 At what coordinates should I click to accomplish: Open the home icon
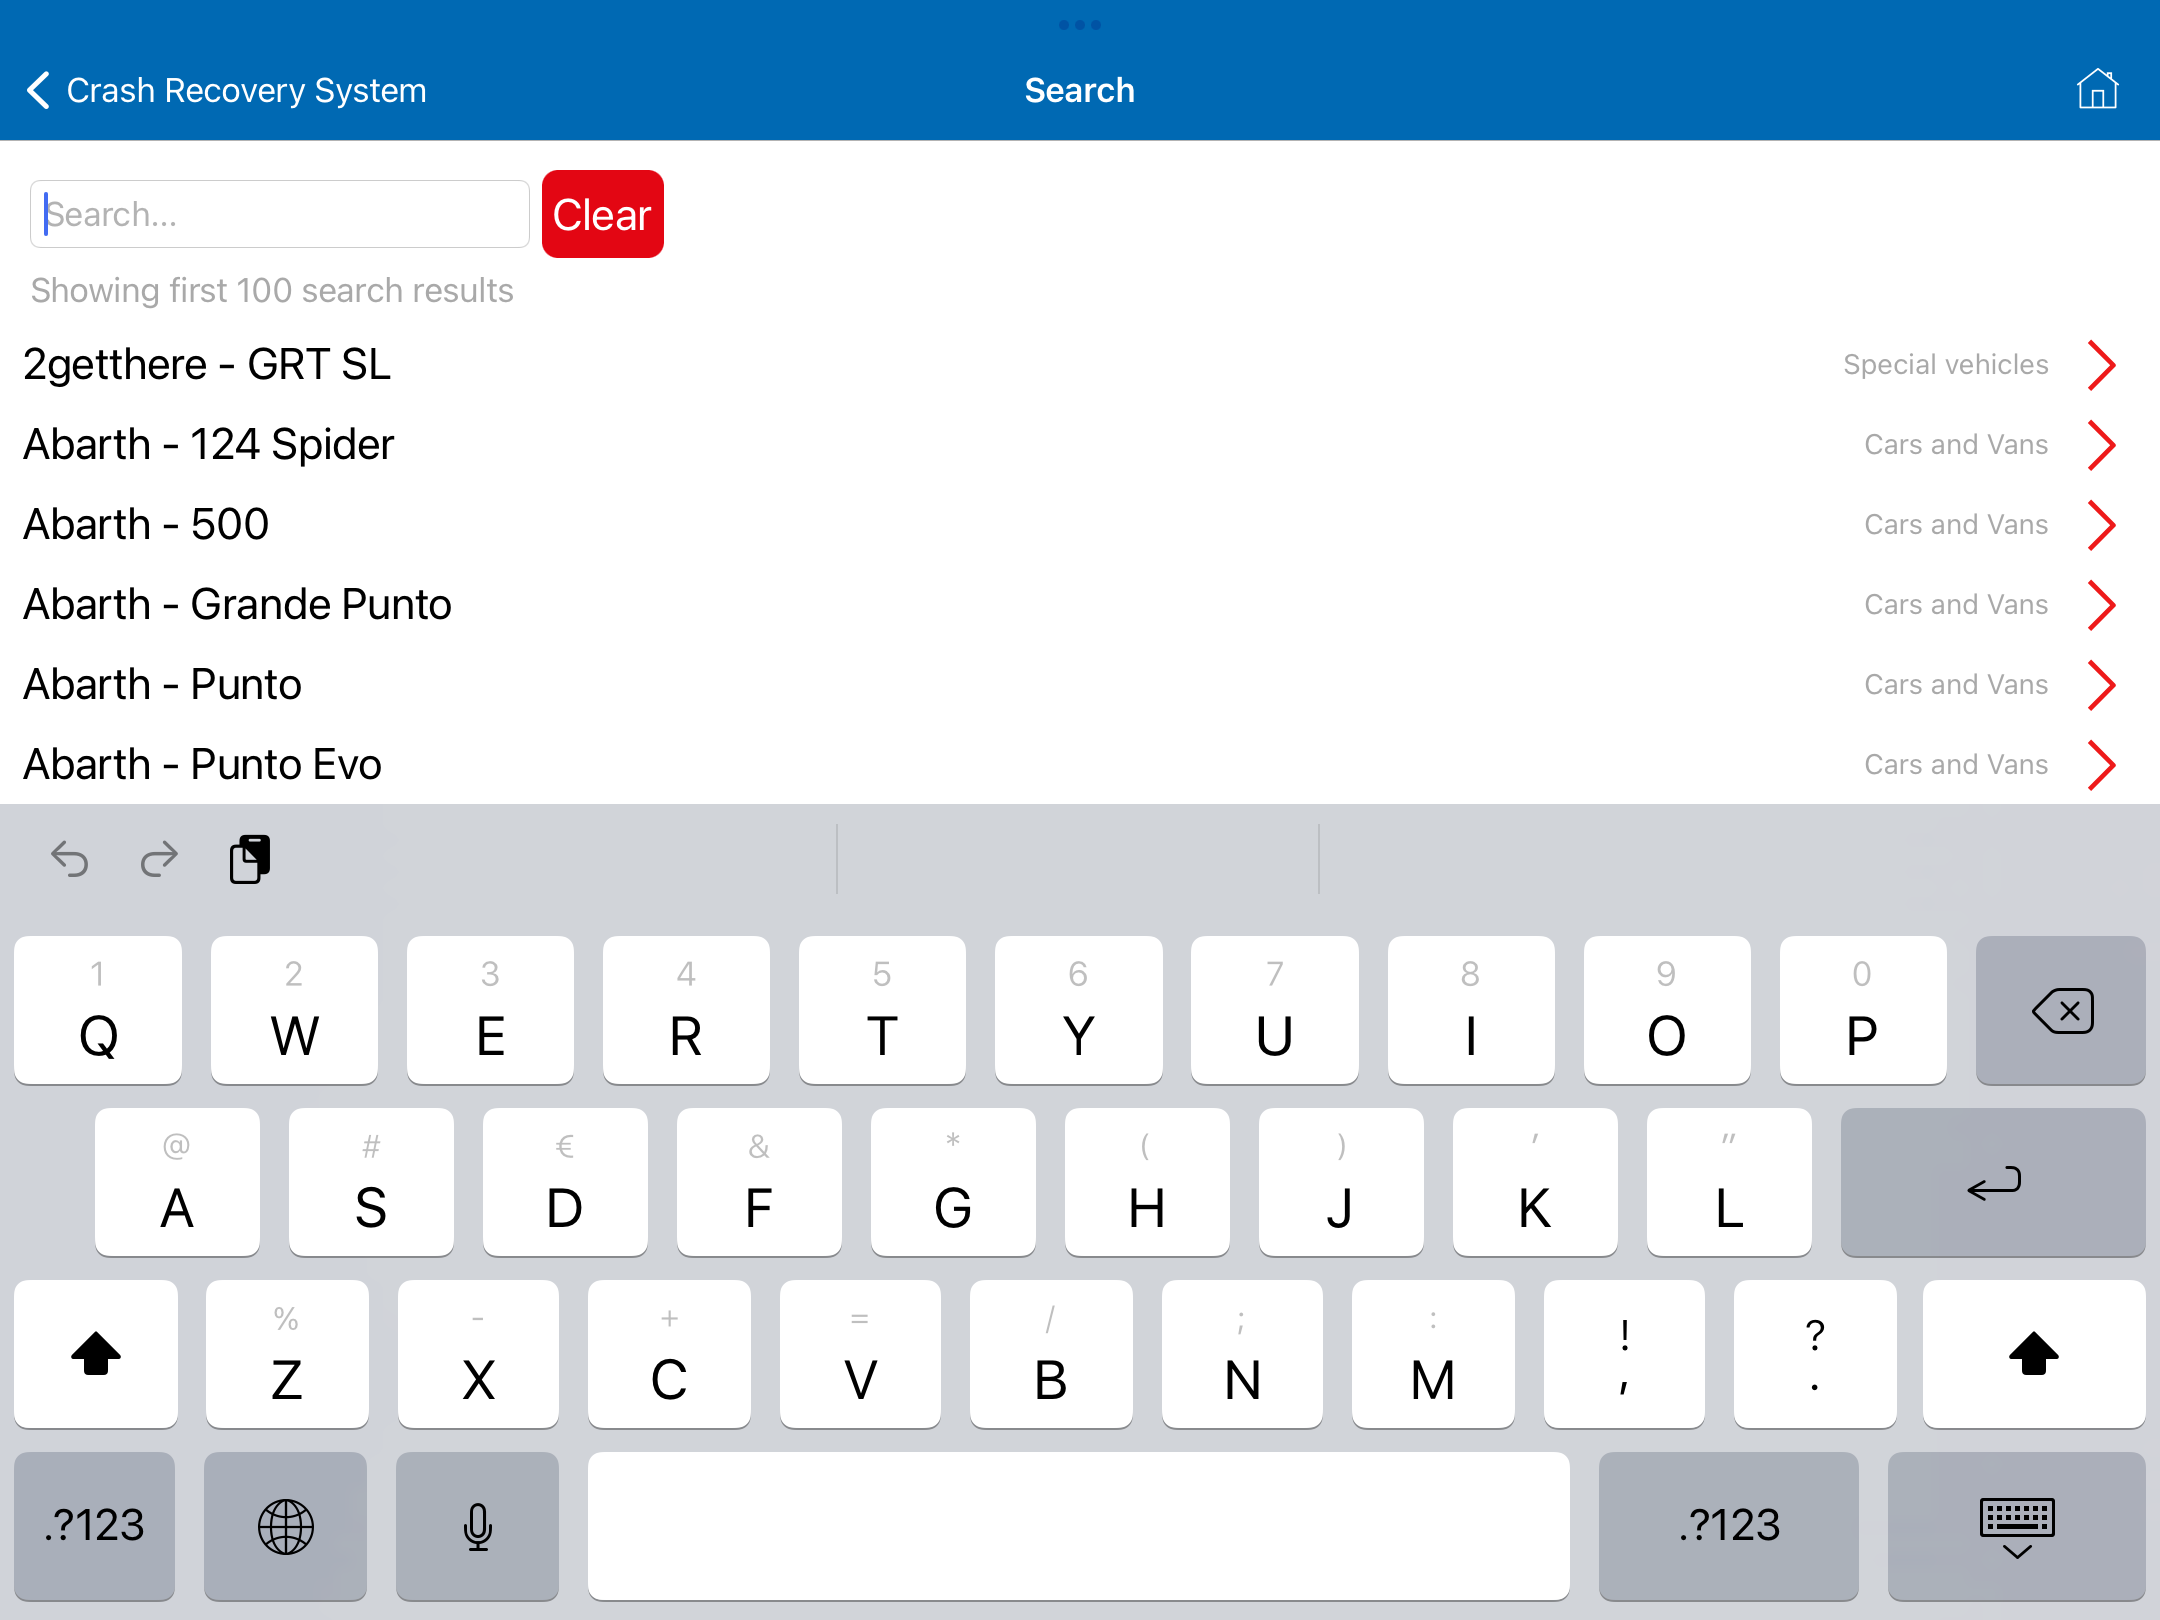point(2097,89)
